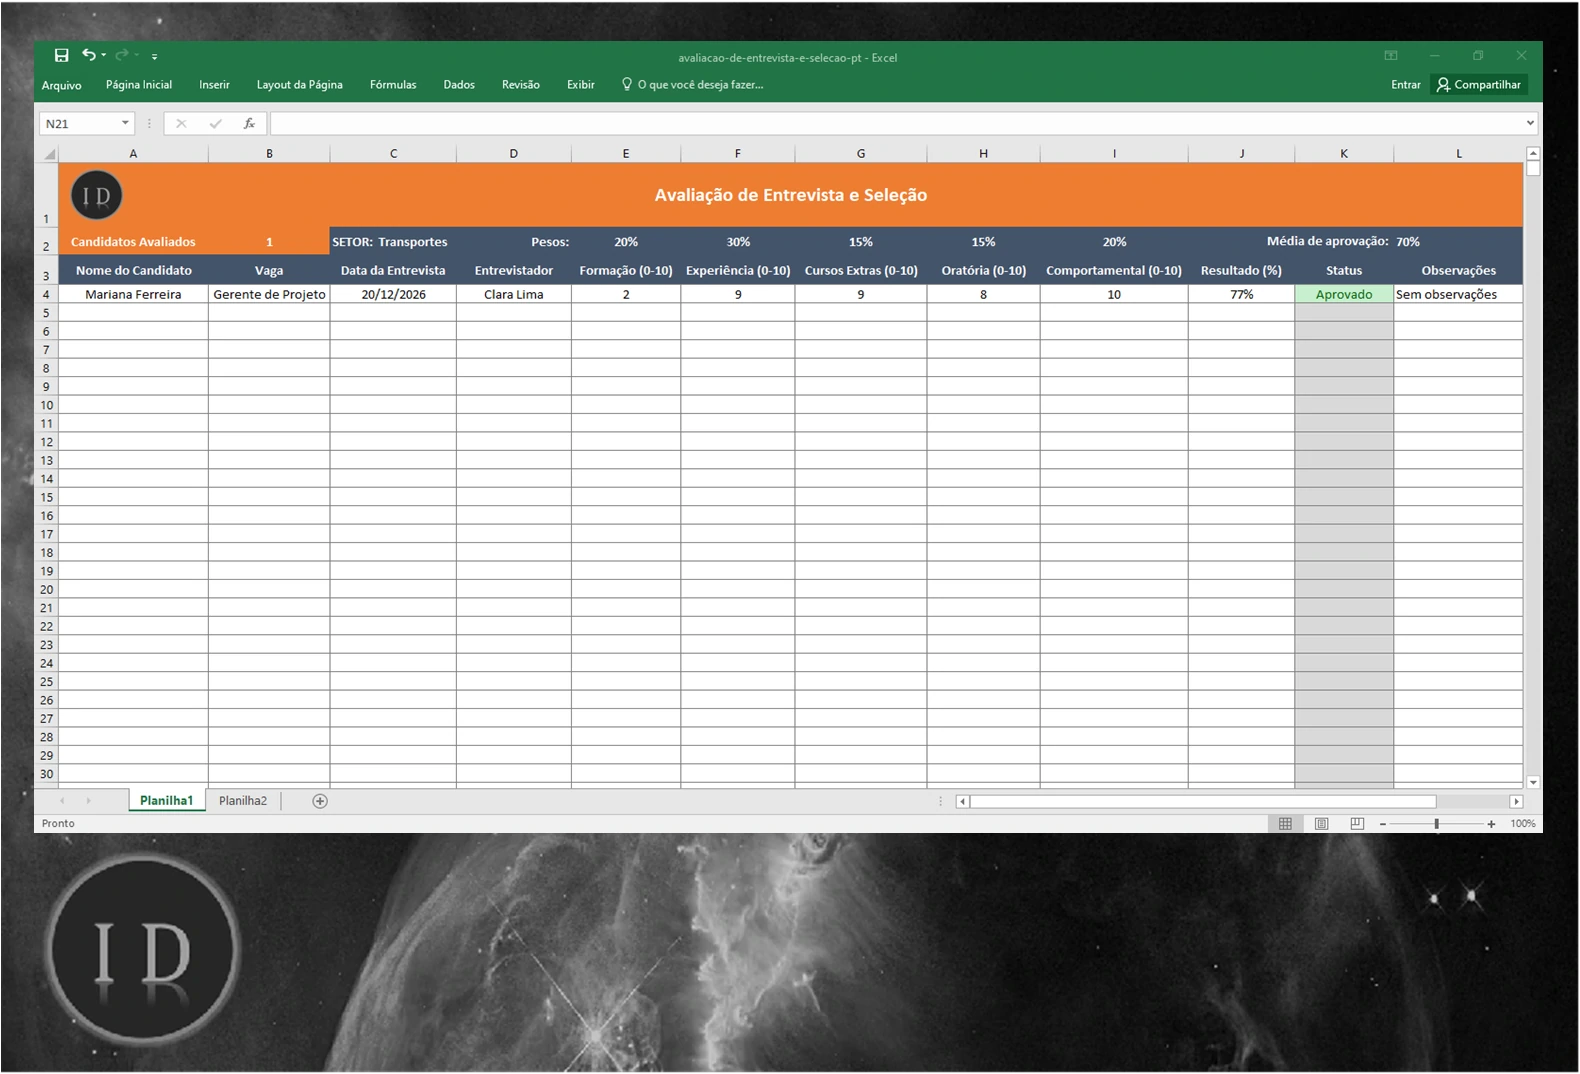Select the Dados ribbon tab
Screen dimensions: 1580x1074
(x=459, y=85)
